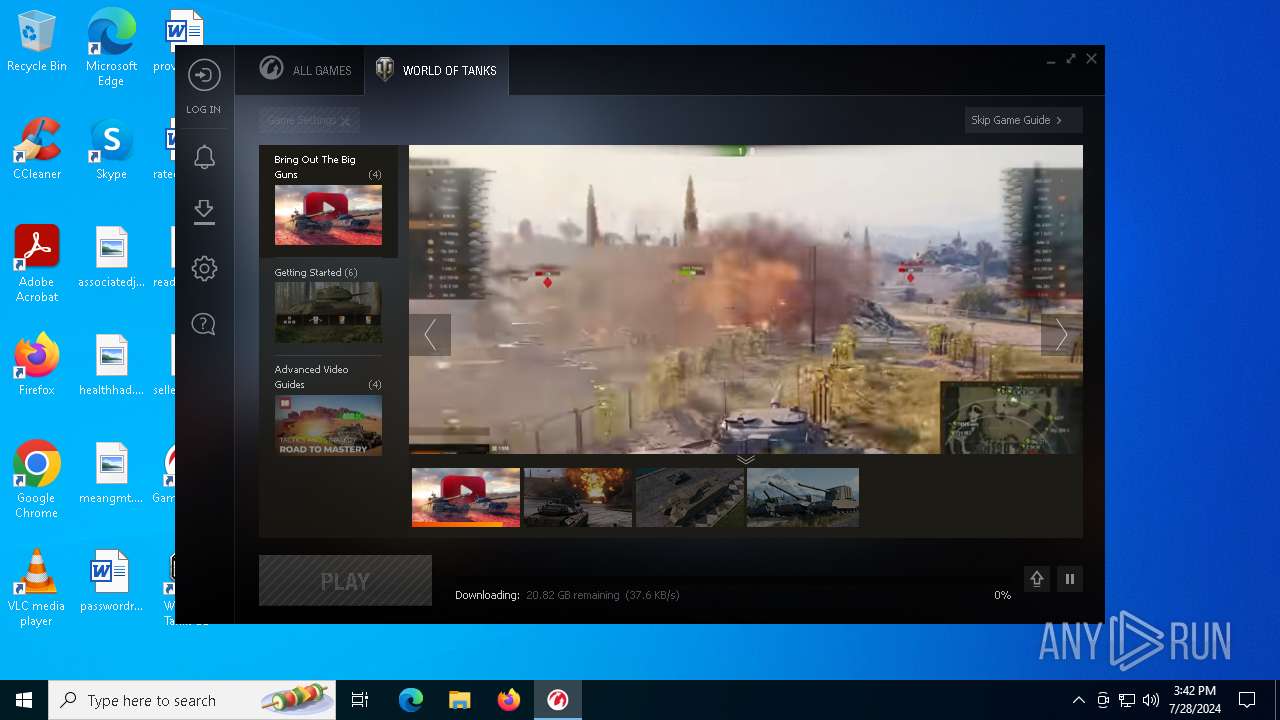Open File Explorer from taskbar
This screenshot has height=720, width=1280.
pos(460,700)
